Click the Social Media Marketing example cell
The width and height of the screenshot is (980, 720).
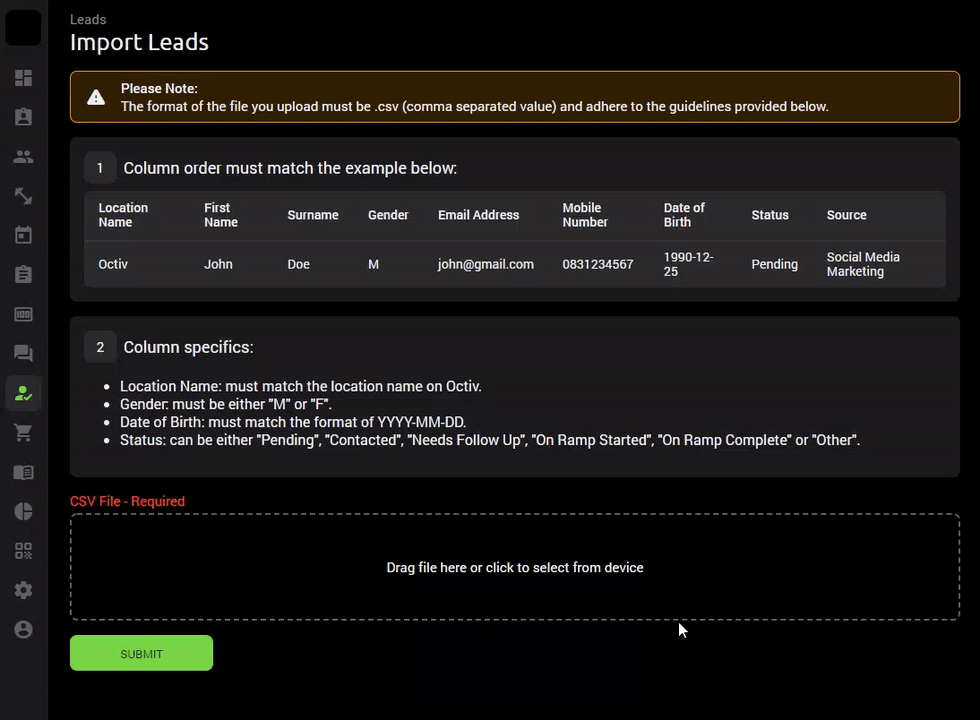(x=863, y=264)
